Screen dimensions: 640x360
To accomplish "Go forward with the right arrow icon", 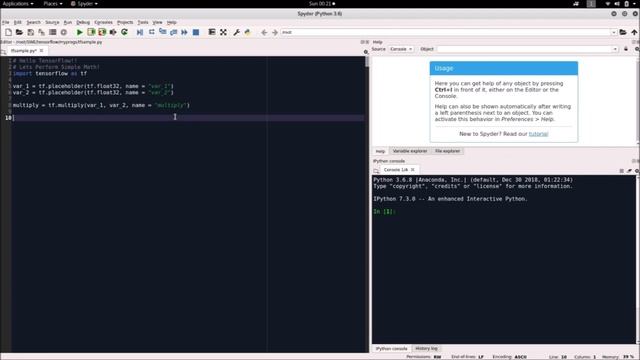I will point(275,32).
